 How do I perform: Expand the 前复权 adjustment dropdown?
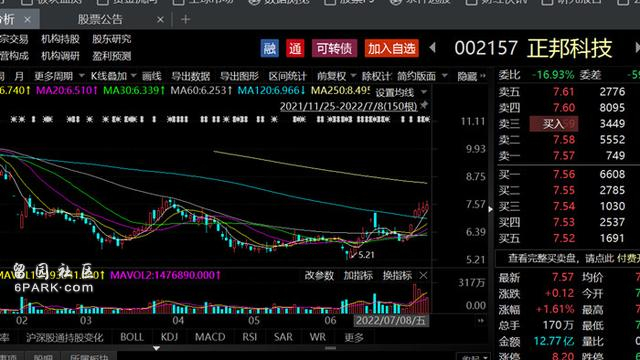click(x=353, y=76)
